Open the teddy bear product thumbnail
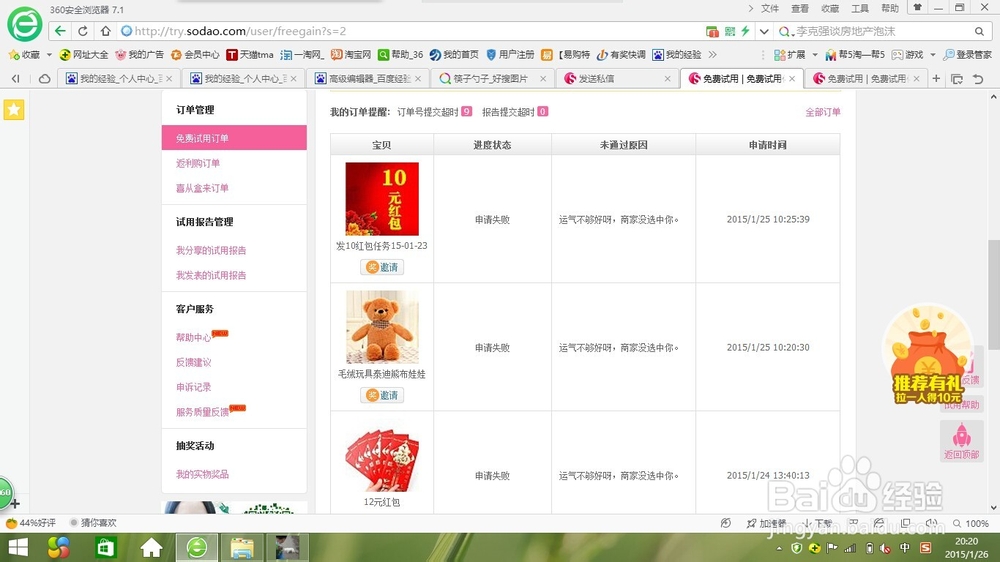Viewport: 1000px width, 562px height. 382,327
